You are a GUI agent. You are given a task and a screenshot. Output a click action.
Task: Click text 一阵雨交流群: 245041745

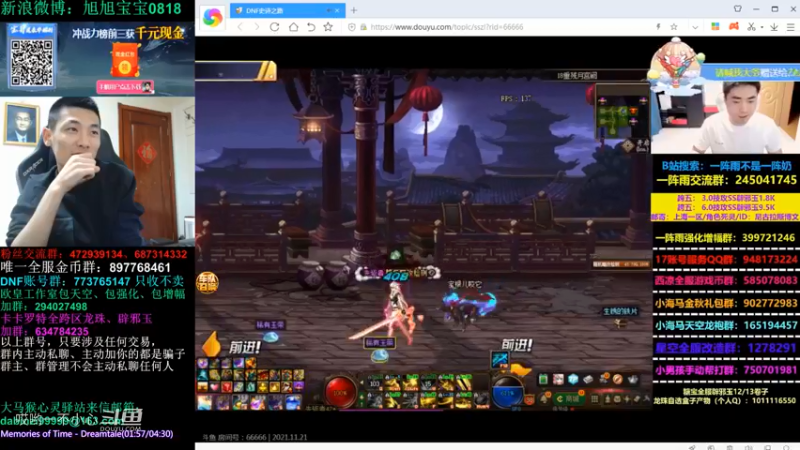(x=726, y=180)
